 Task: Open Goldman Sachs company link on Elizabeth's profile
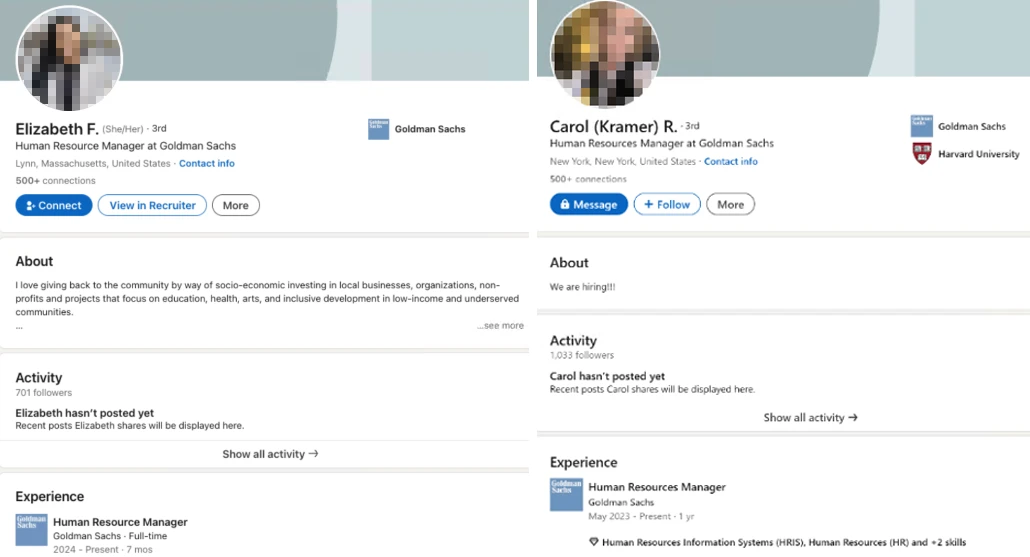coord(430,129)
